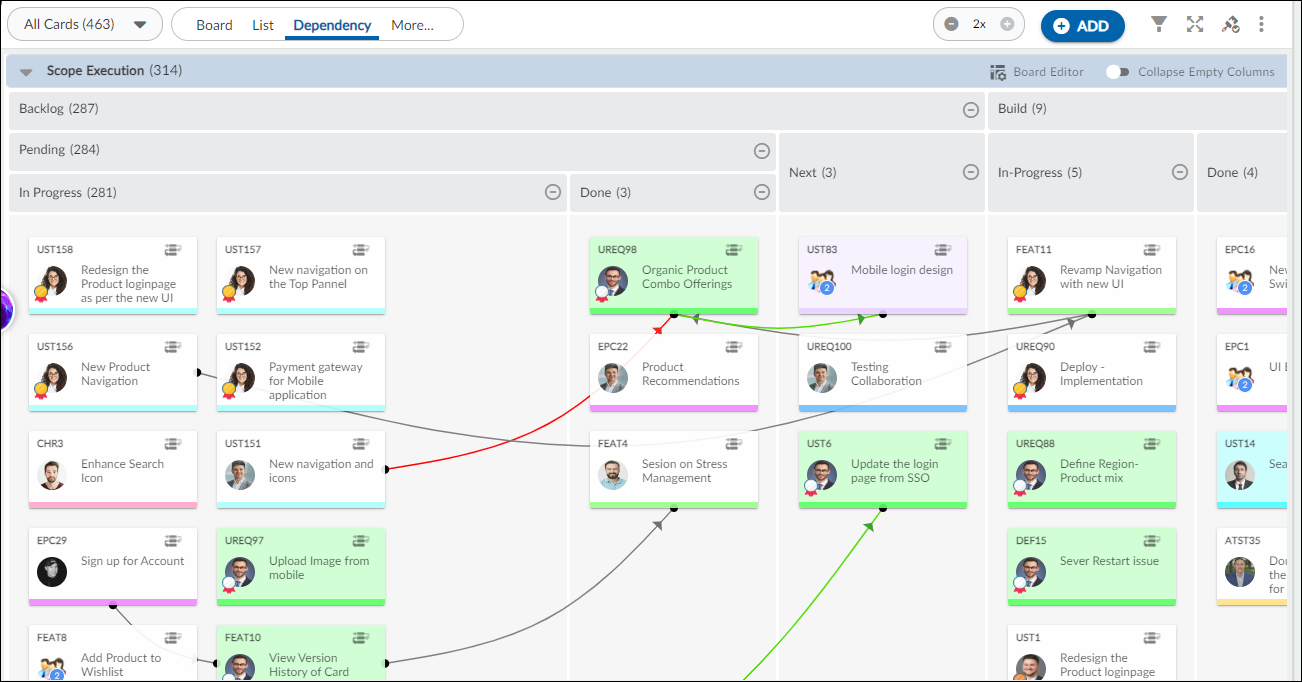
Task: Click the ADD button
Action: coord(1082,25)
